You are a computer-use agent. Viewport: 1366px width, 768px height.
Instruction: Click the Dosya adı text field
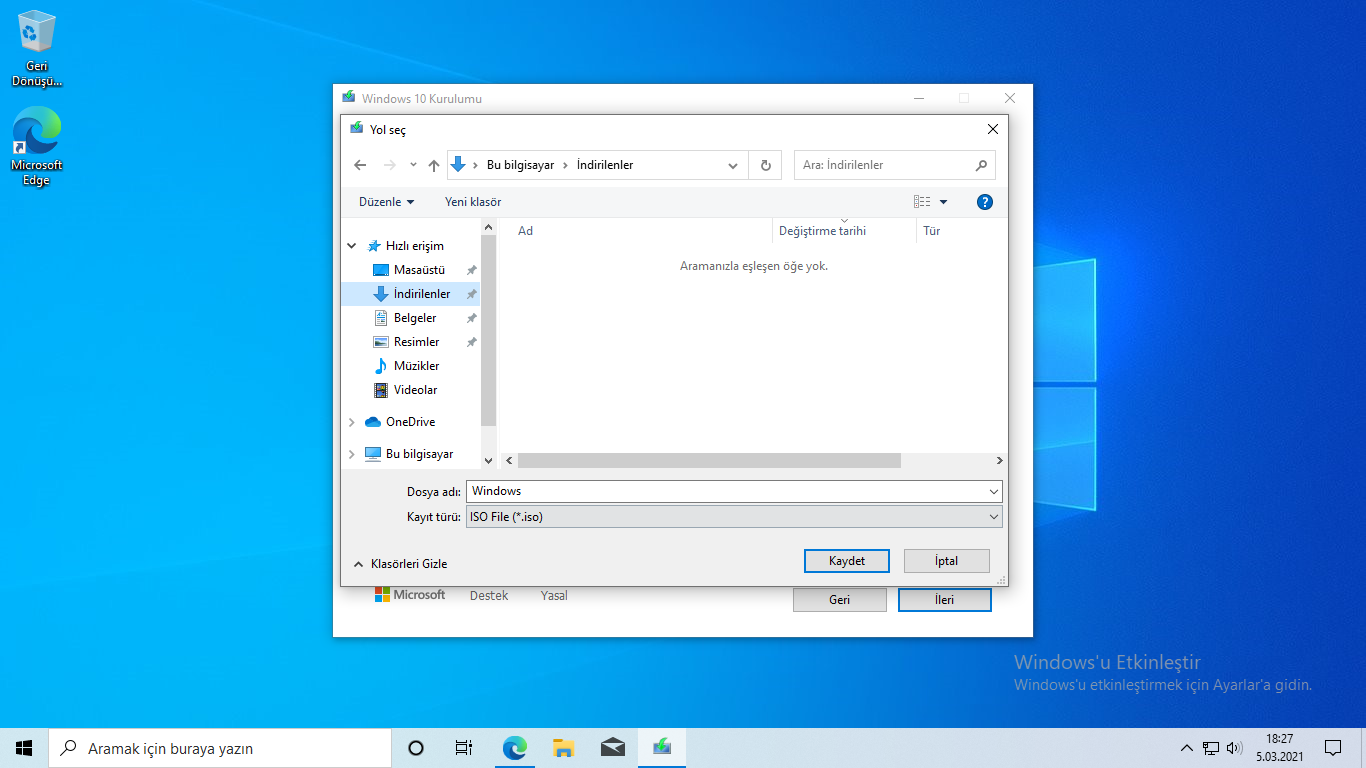click(x=727, y=491)
